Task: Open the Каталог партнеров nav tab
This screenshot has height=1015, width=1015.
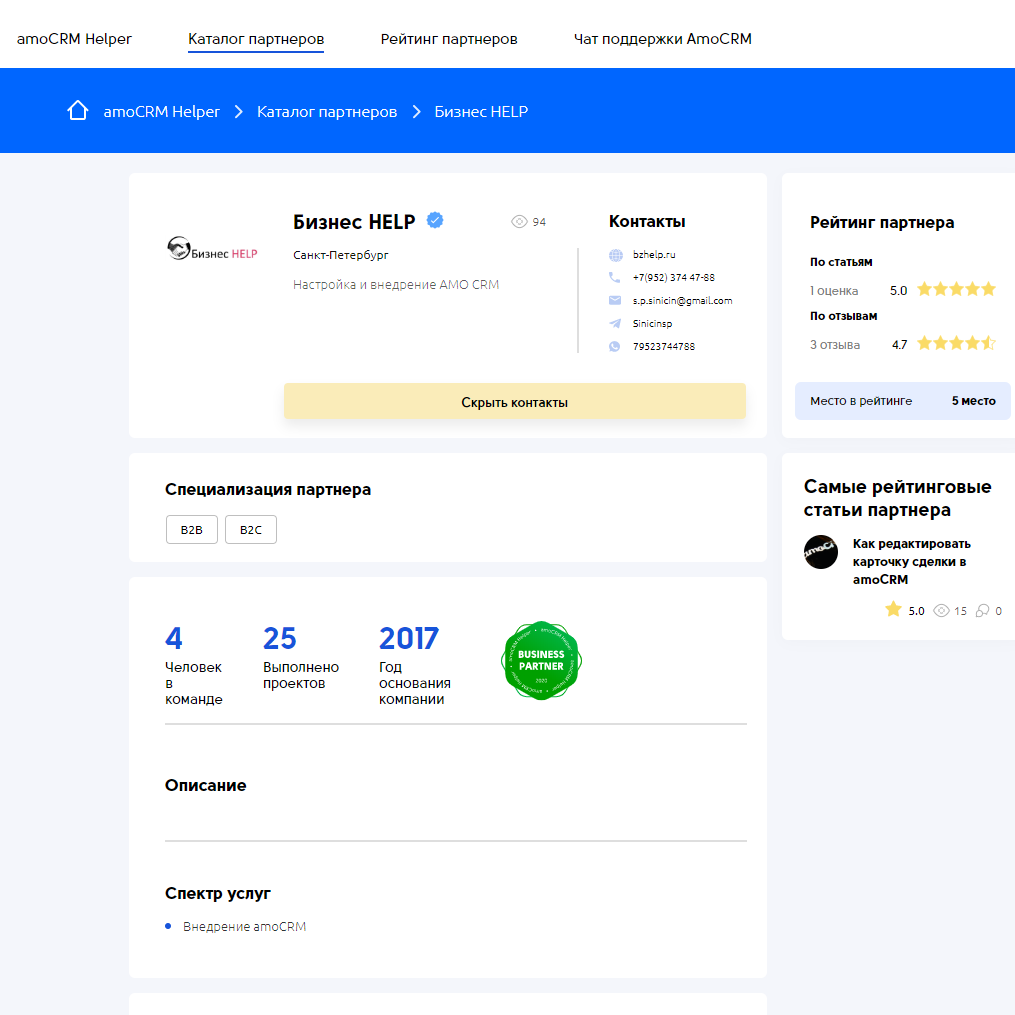Action: coord(256,39)
